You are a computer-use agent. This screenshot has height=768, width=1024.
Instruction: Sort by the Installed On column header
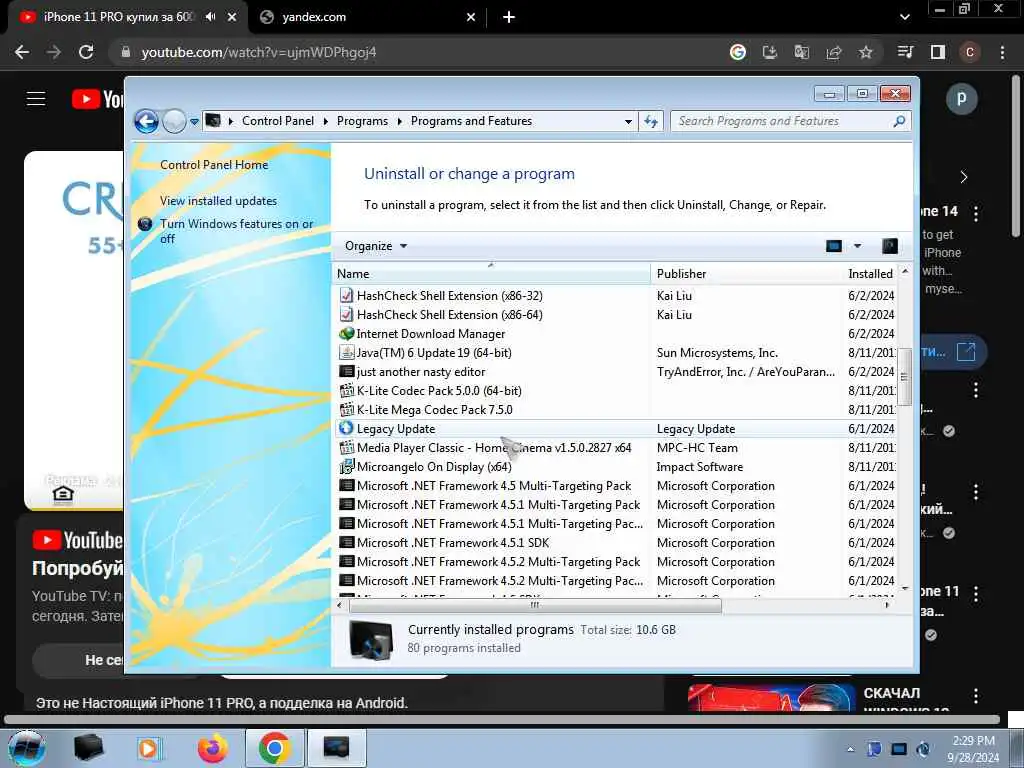click(x=870, y=274)
